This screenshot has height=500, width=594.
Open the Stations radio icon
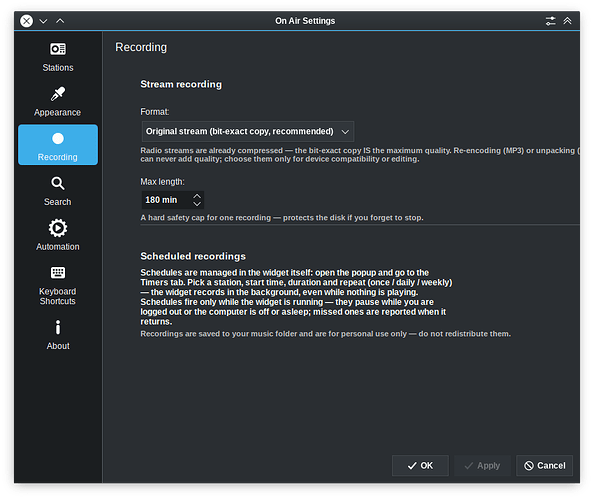coord(58,49)
